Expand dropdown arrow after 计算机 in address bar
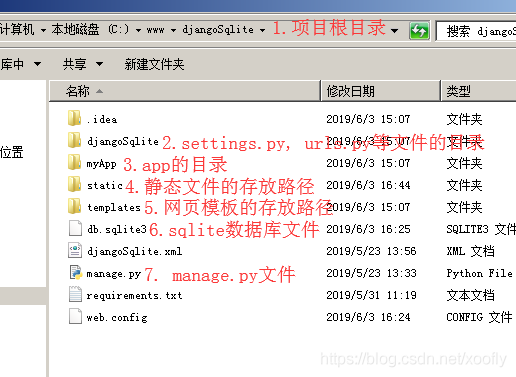This screenshot has height=377, width=516. pyautogui.click(x=43, y=30)
